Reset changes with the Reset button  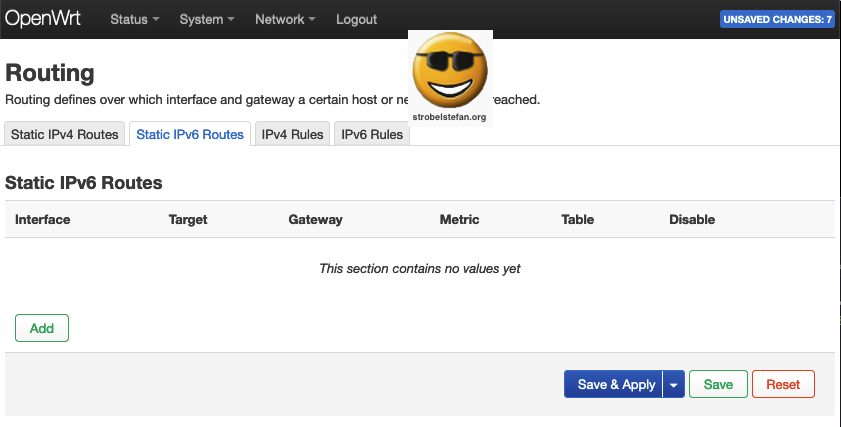783,385
